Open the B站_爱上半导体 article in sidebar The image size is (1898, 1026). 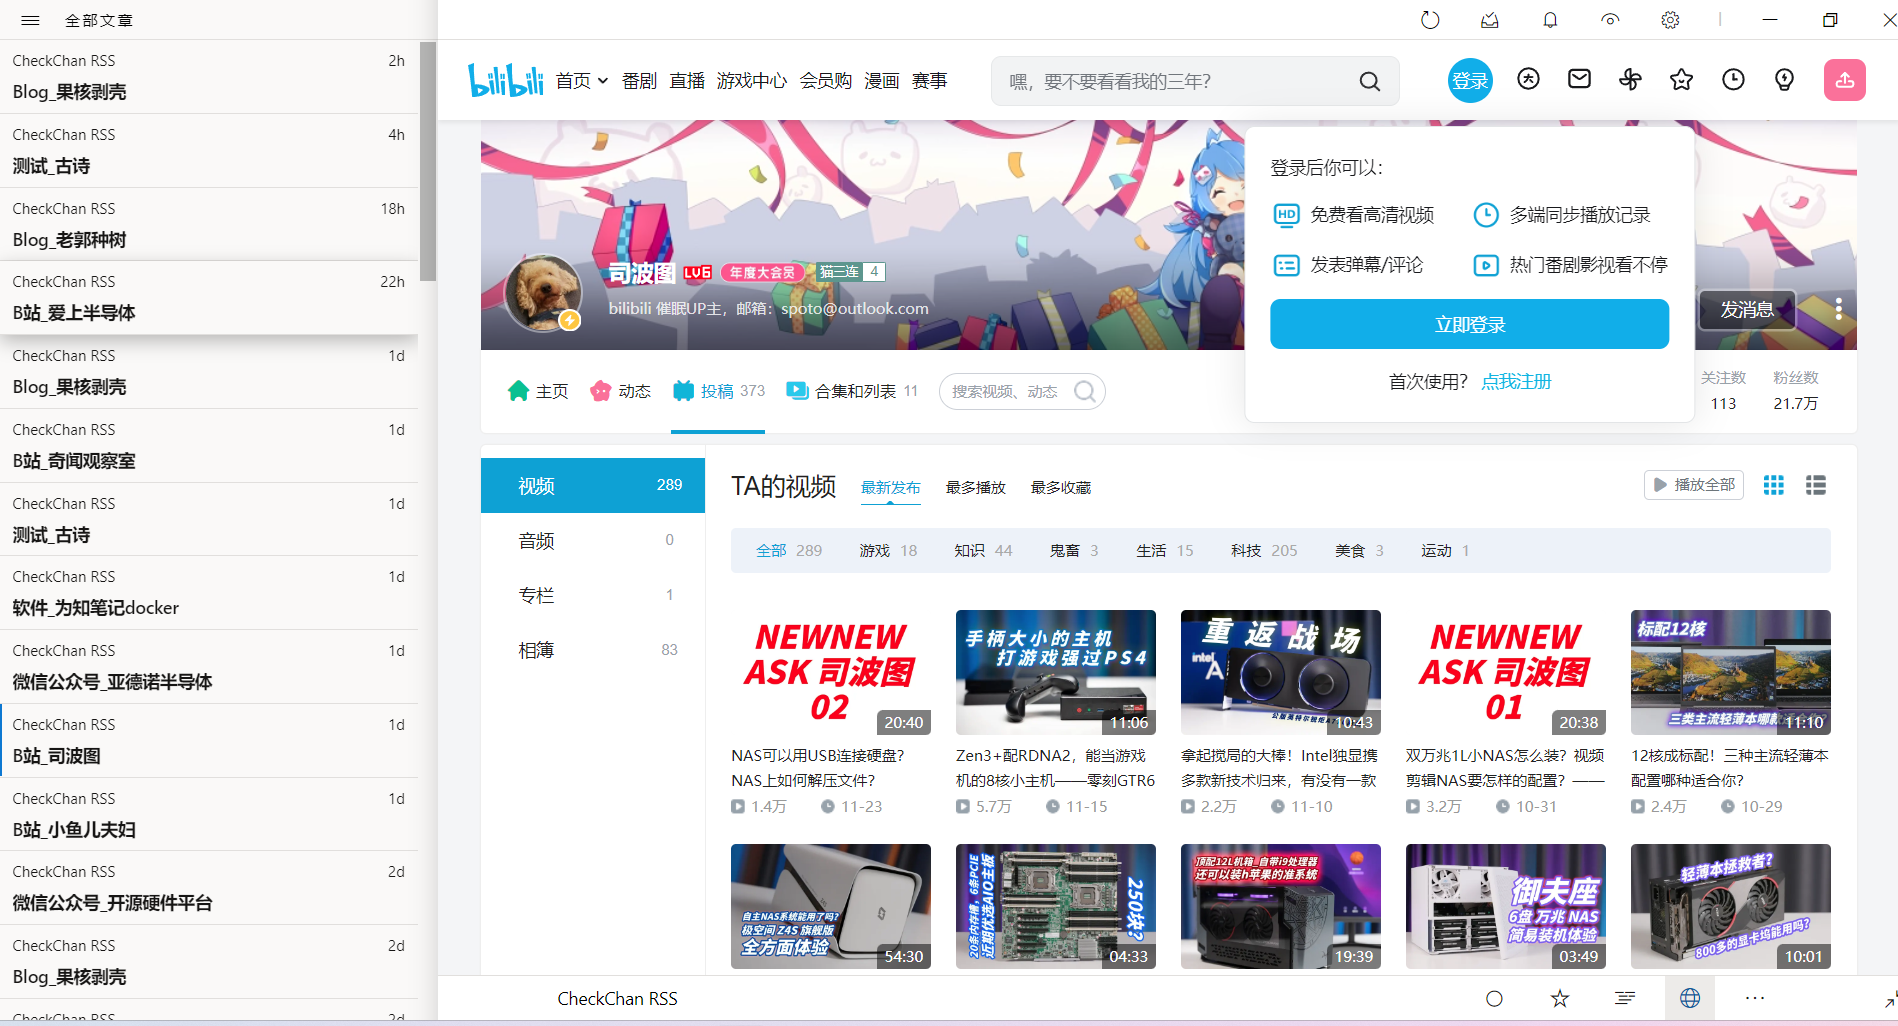[x=209, y=297]
